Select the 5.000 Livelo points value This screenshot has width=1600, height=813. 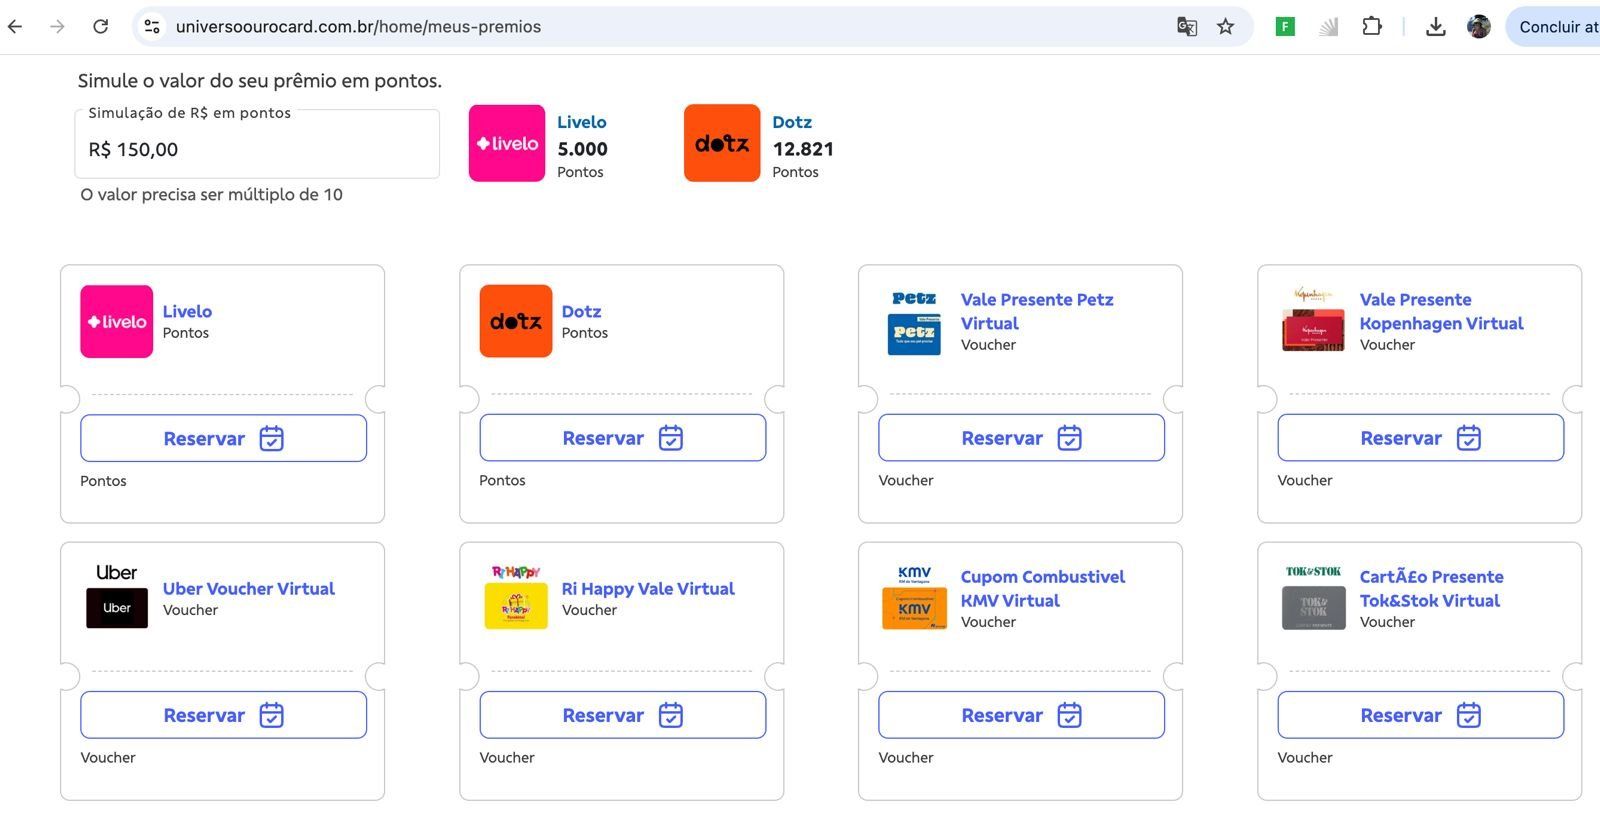[582, 149]
